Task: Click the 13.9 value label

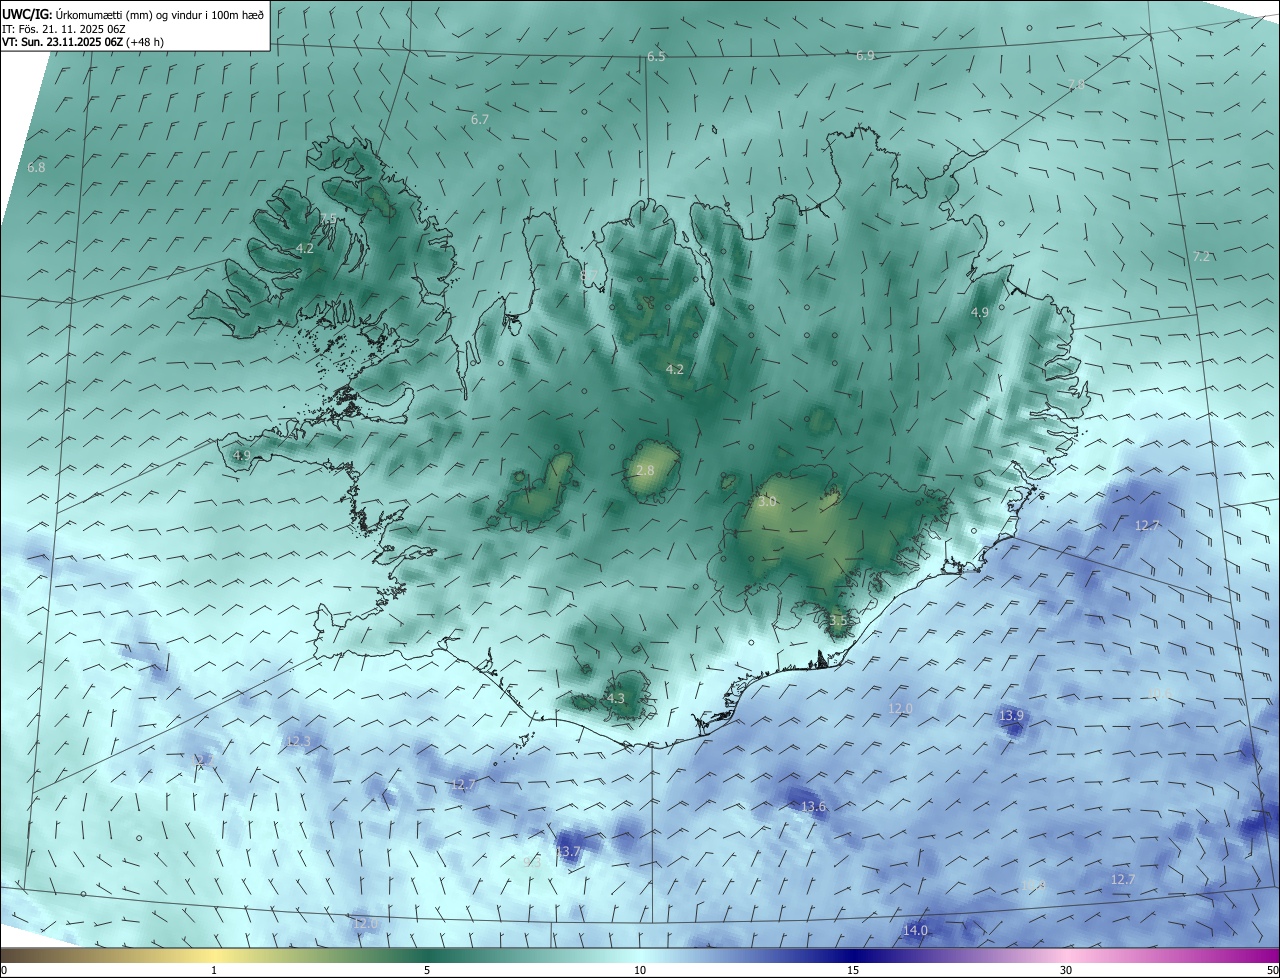Action: click(1011, 716)
